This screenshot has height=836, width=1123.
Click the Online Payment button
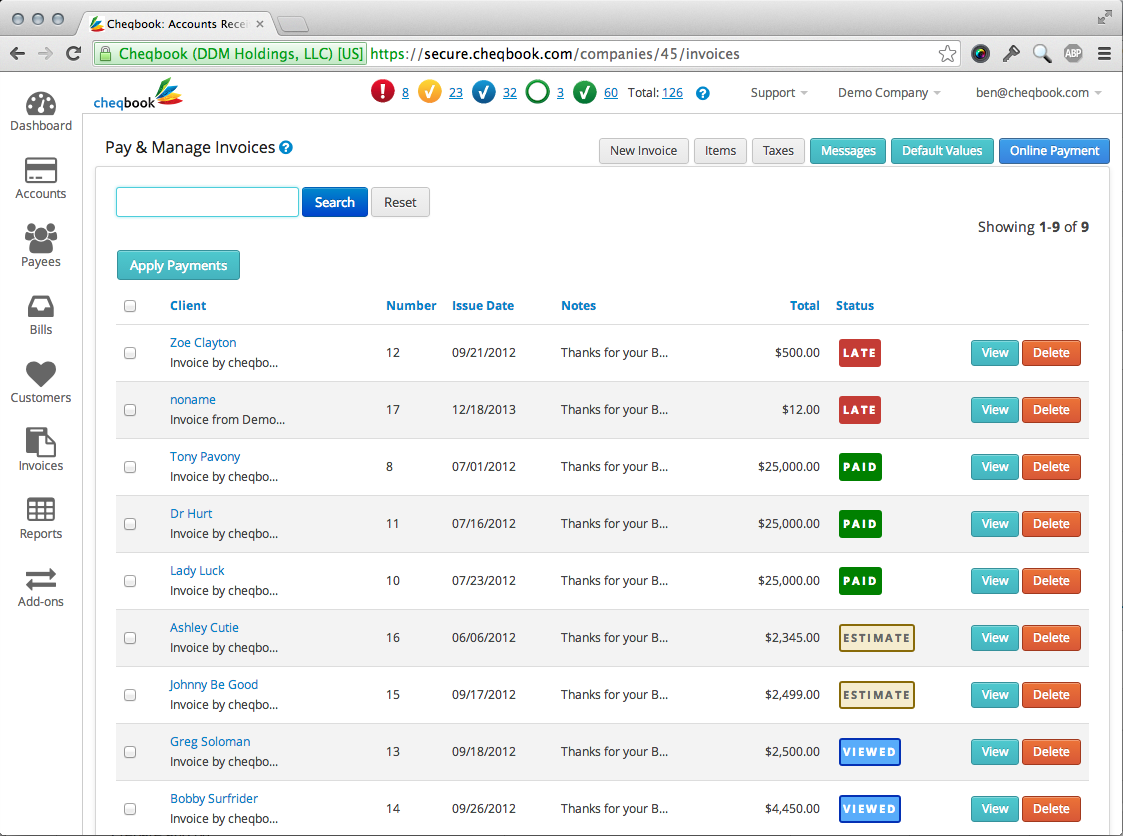(1054, 151)
